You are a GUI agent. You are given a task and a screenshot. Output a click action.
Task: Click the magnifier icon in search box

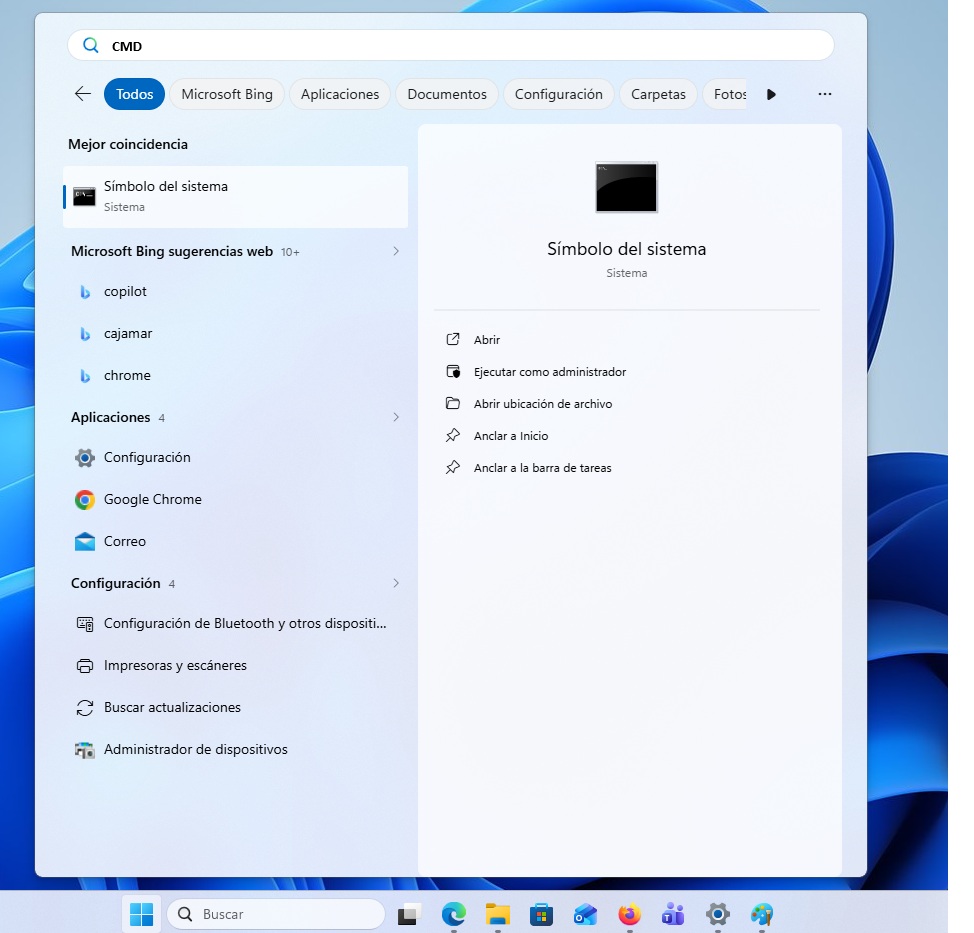tap(91, 45)
